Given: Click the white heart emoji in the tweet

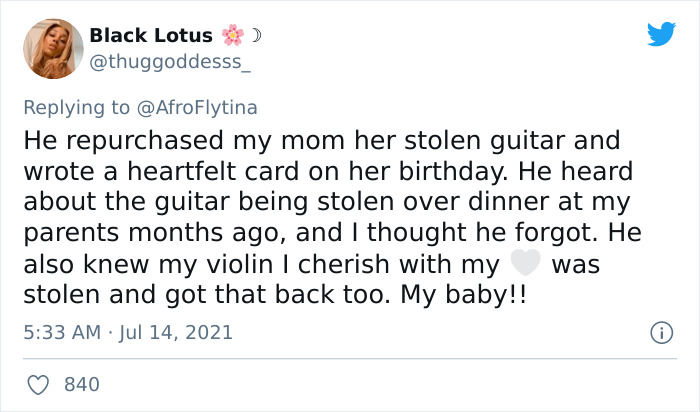Looking at the screenshot, I should pos(525,264).
